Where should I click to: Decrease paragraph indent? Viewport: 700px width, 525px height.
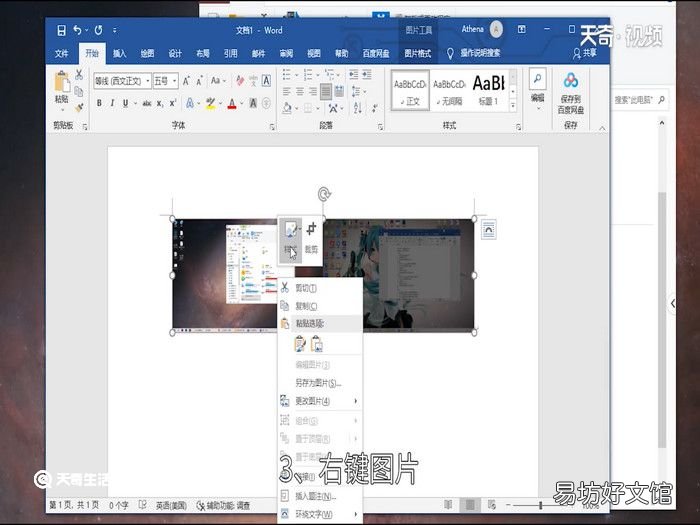tap(353, 74)
